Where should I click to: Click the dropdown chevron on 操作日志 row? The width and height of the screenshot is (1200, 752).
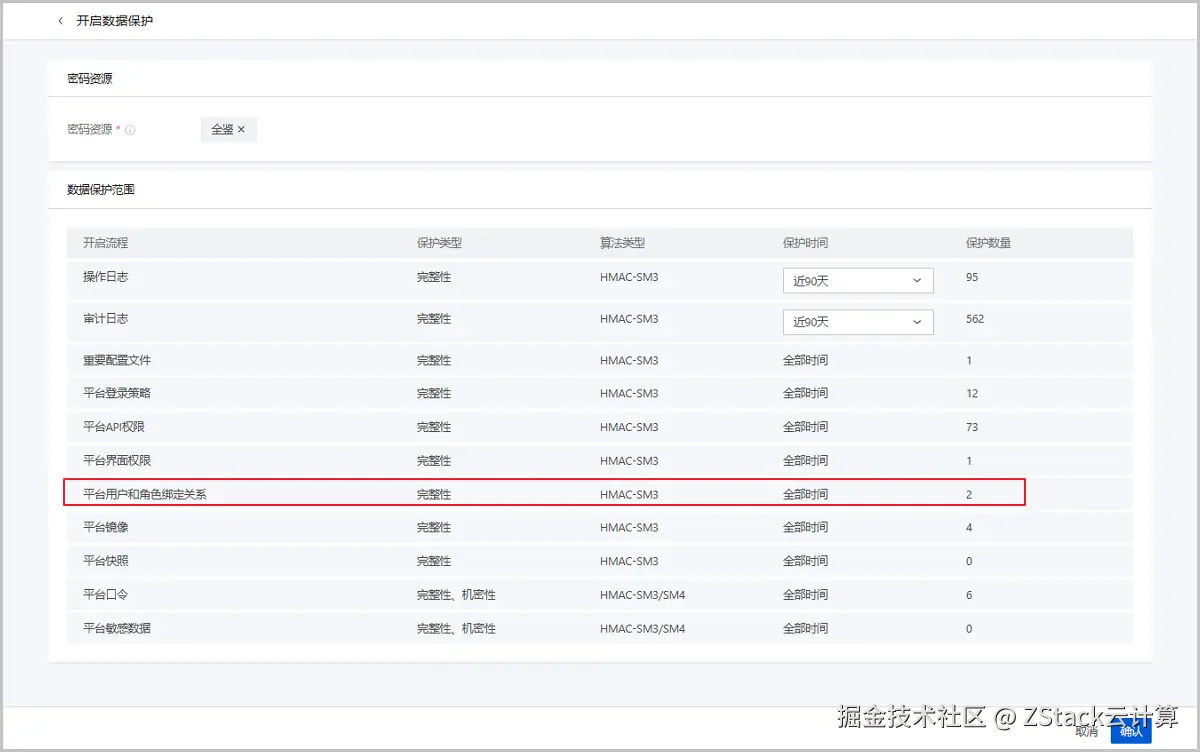(918, 280)
